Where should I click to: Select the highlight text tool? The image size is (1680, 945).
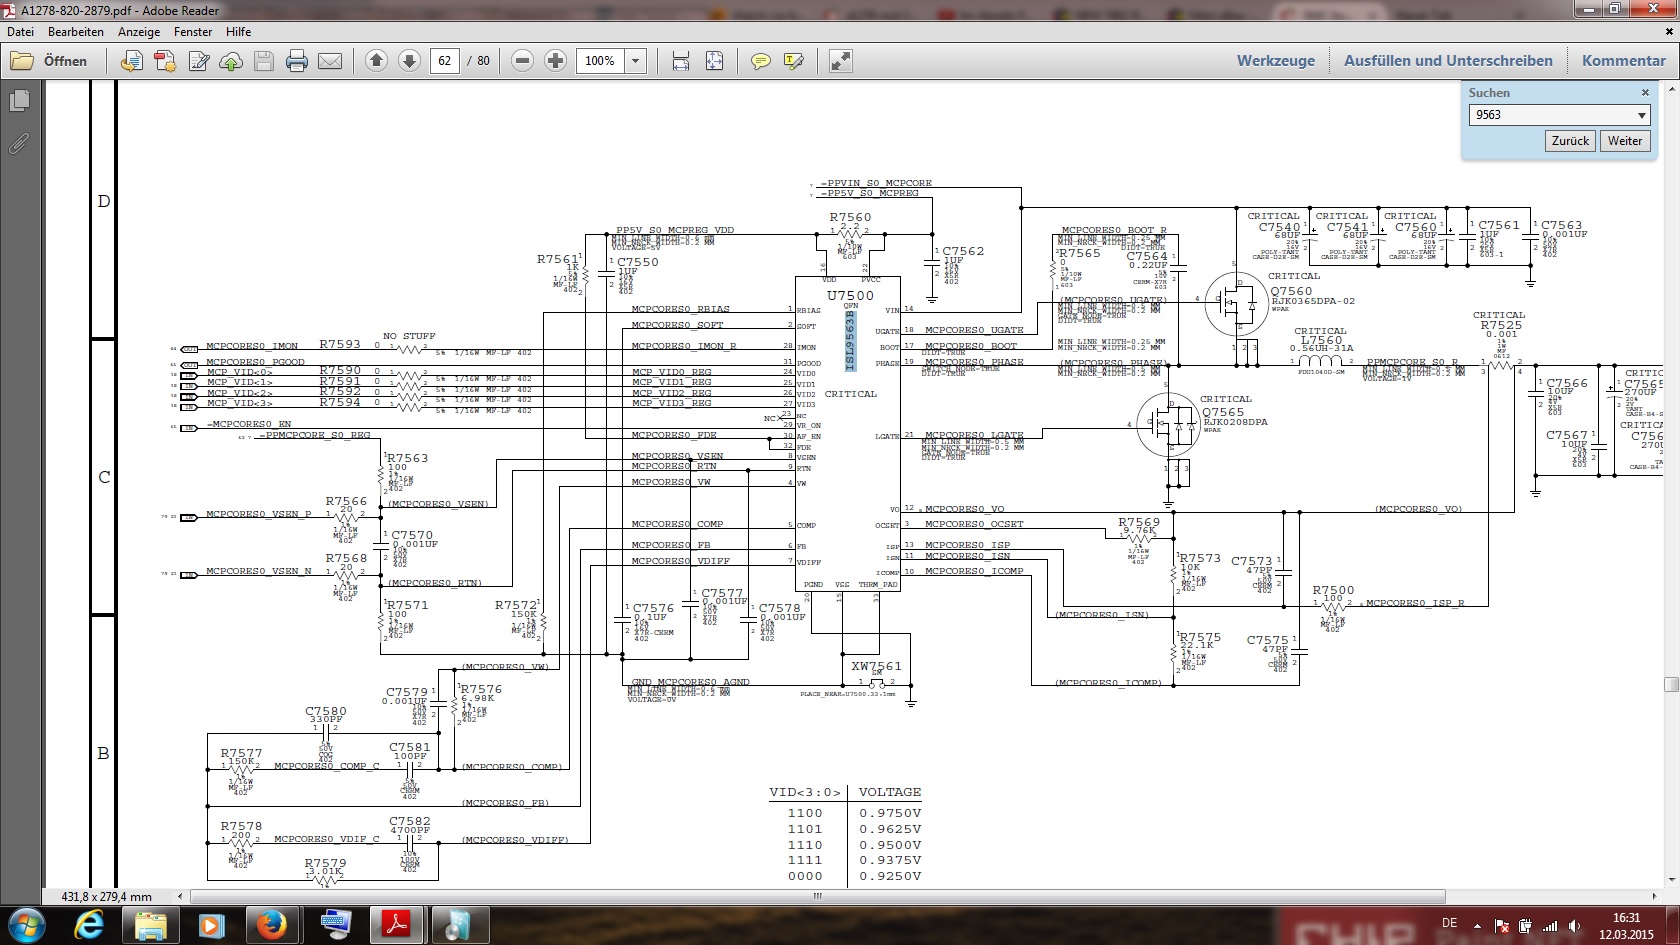(x=794, y=61)
